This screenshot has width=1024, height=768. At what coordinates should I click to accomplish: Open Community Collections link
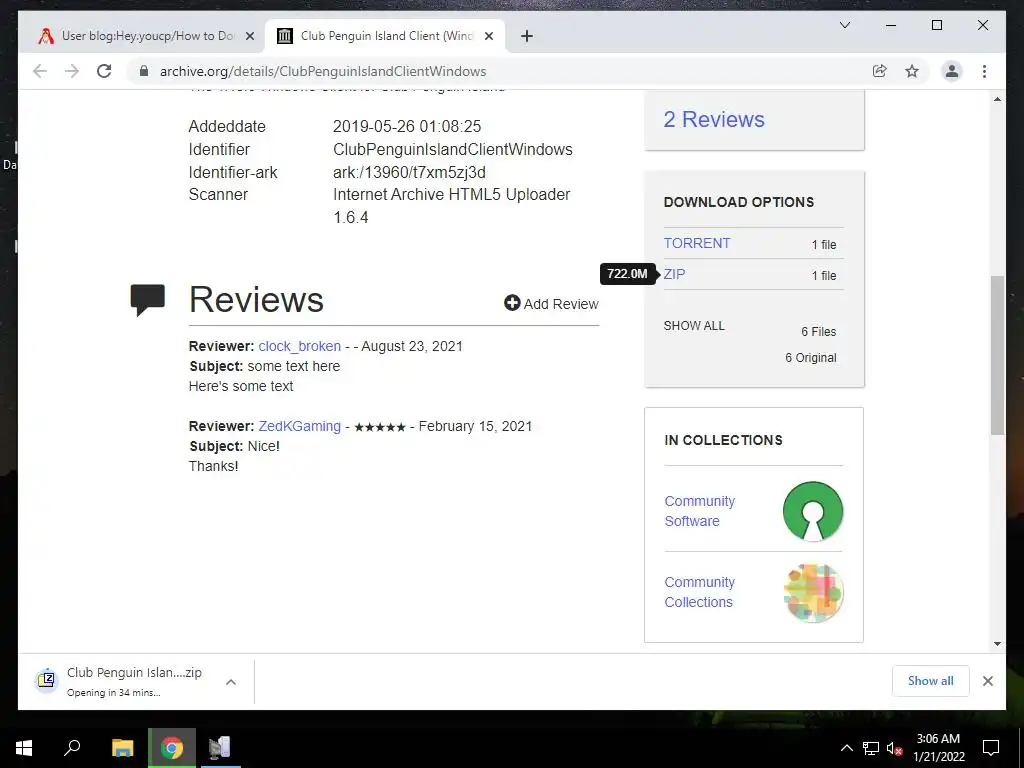coord(699,592)
